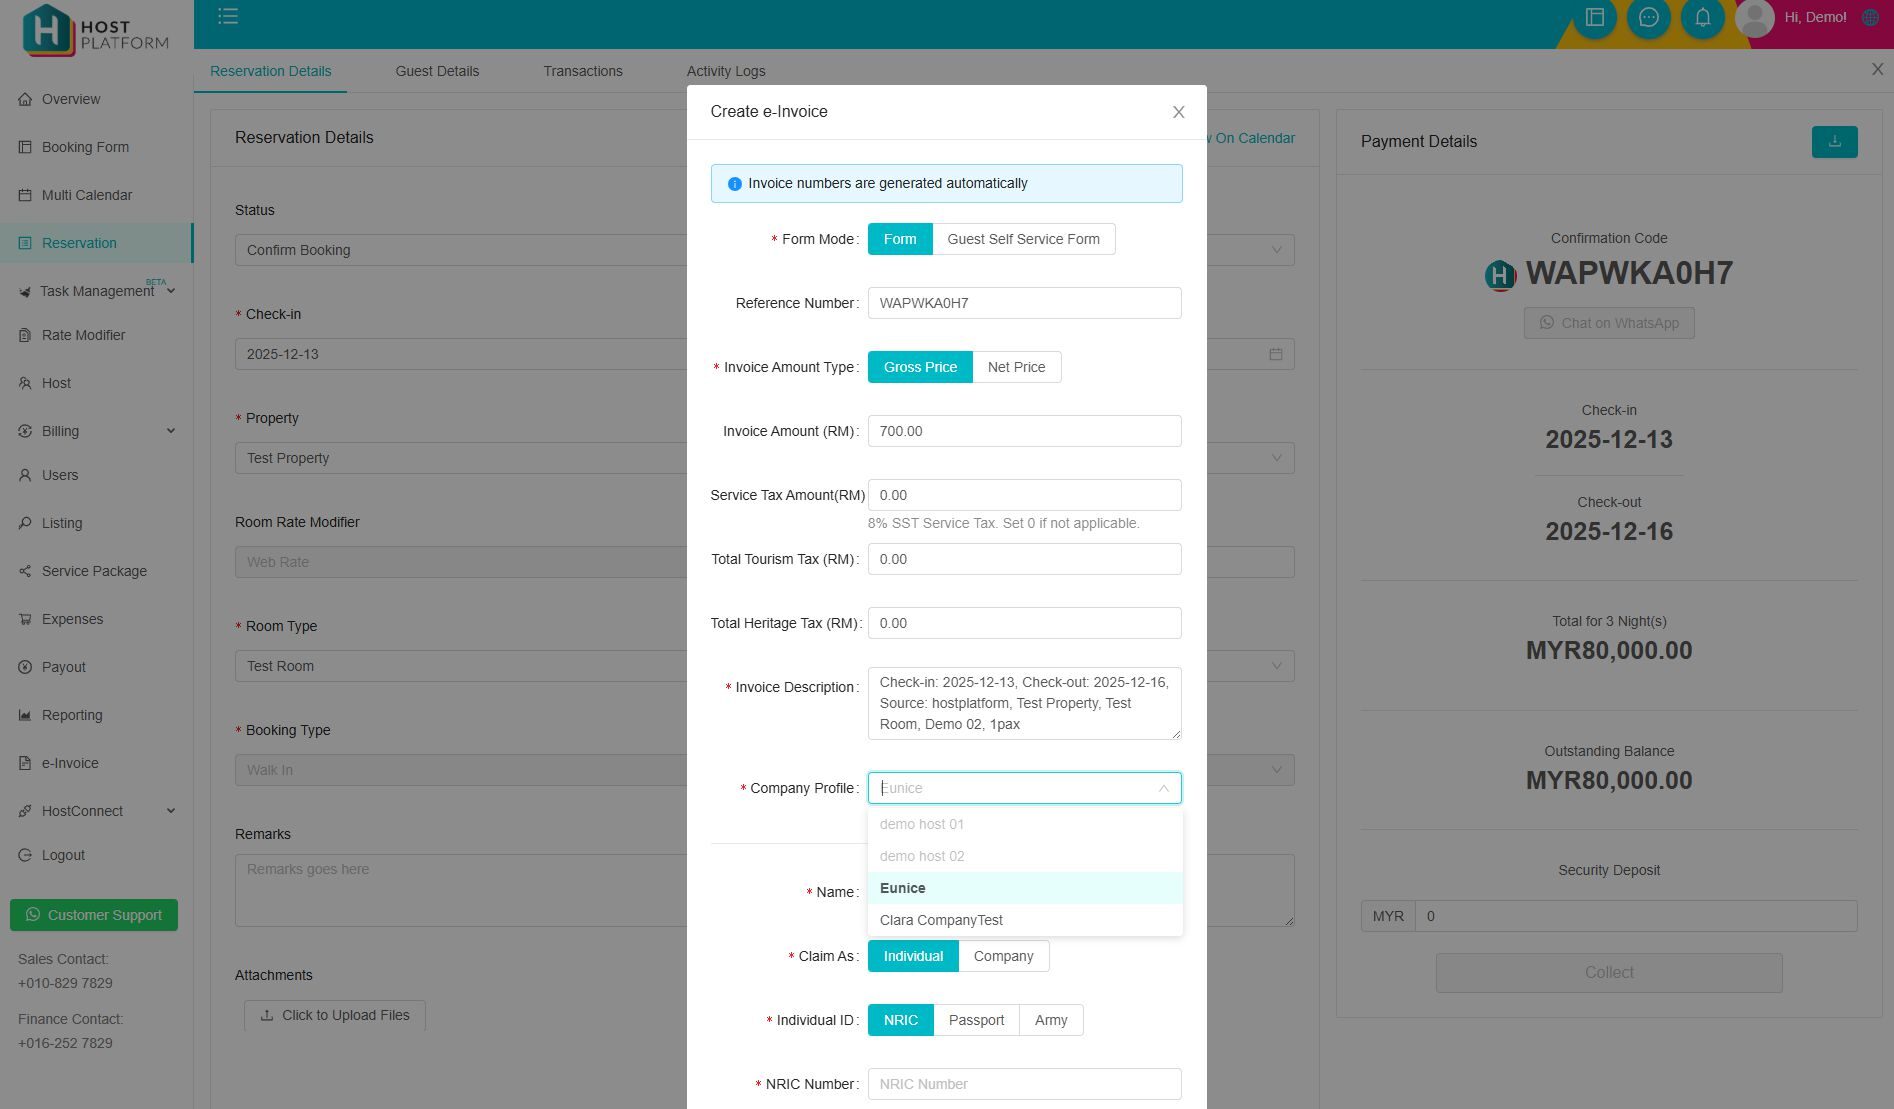Open the chat messages icon in header
This screenshot has width=1894, height=1109.
pyautogui.click(x=1649, y=17)
